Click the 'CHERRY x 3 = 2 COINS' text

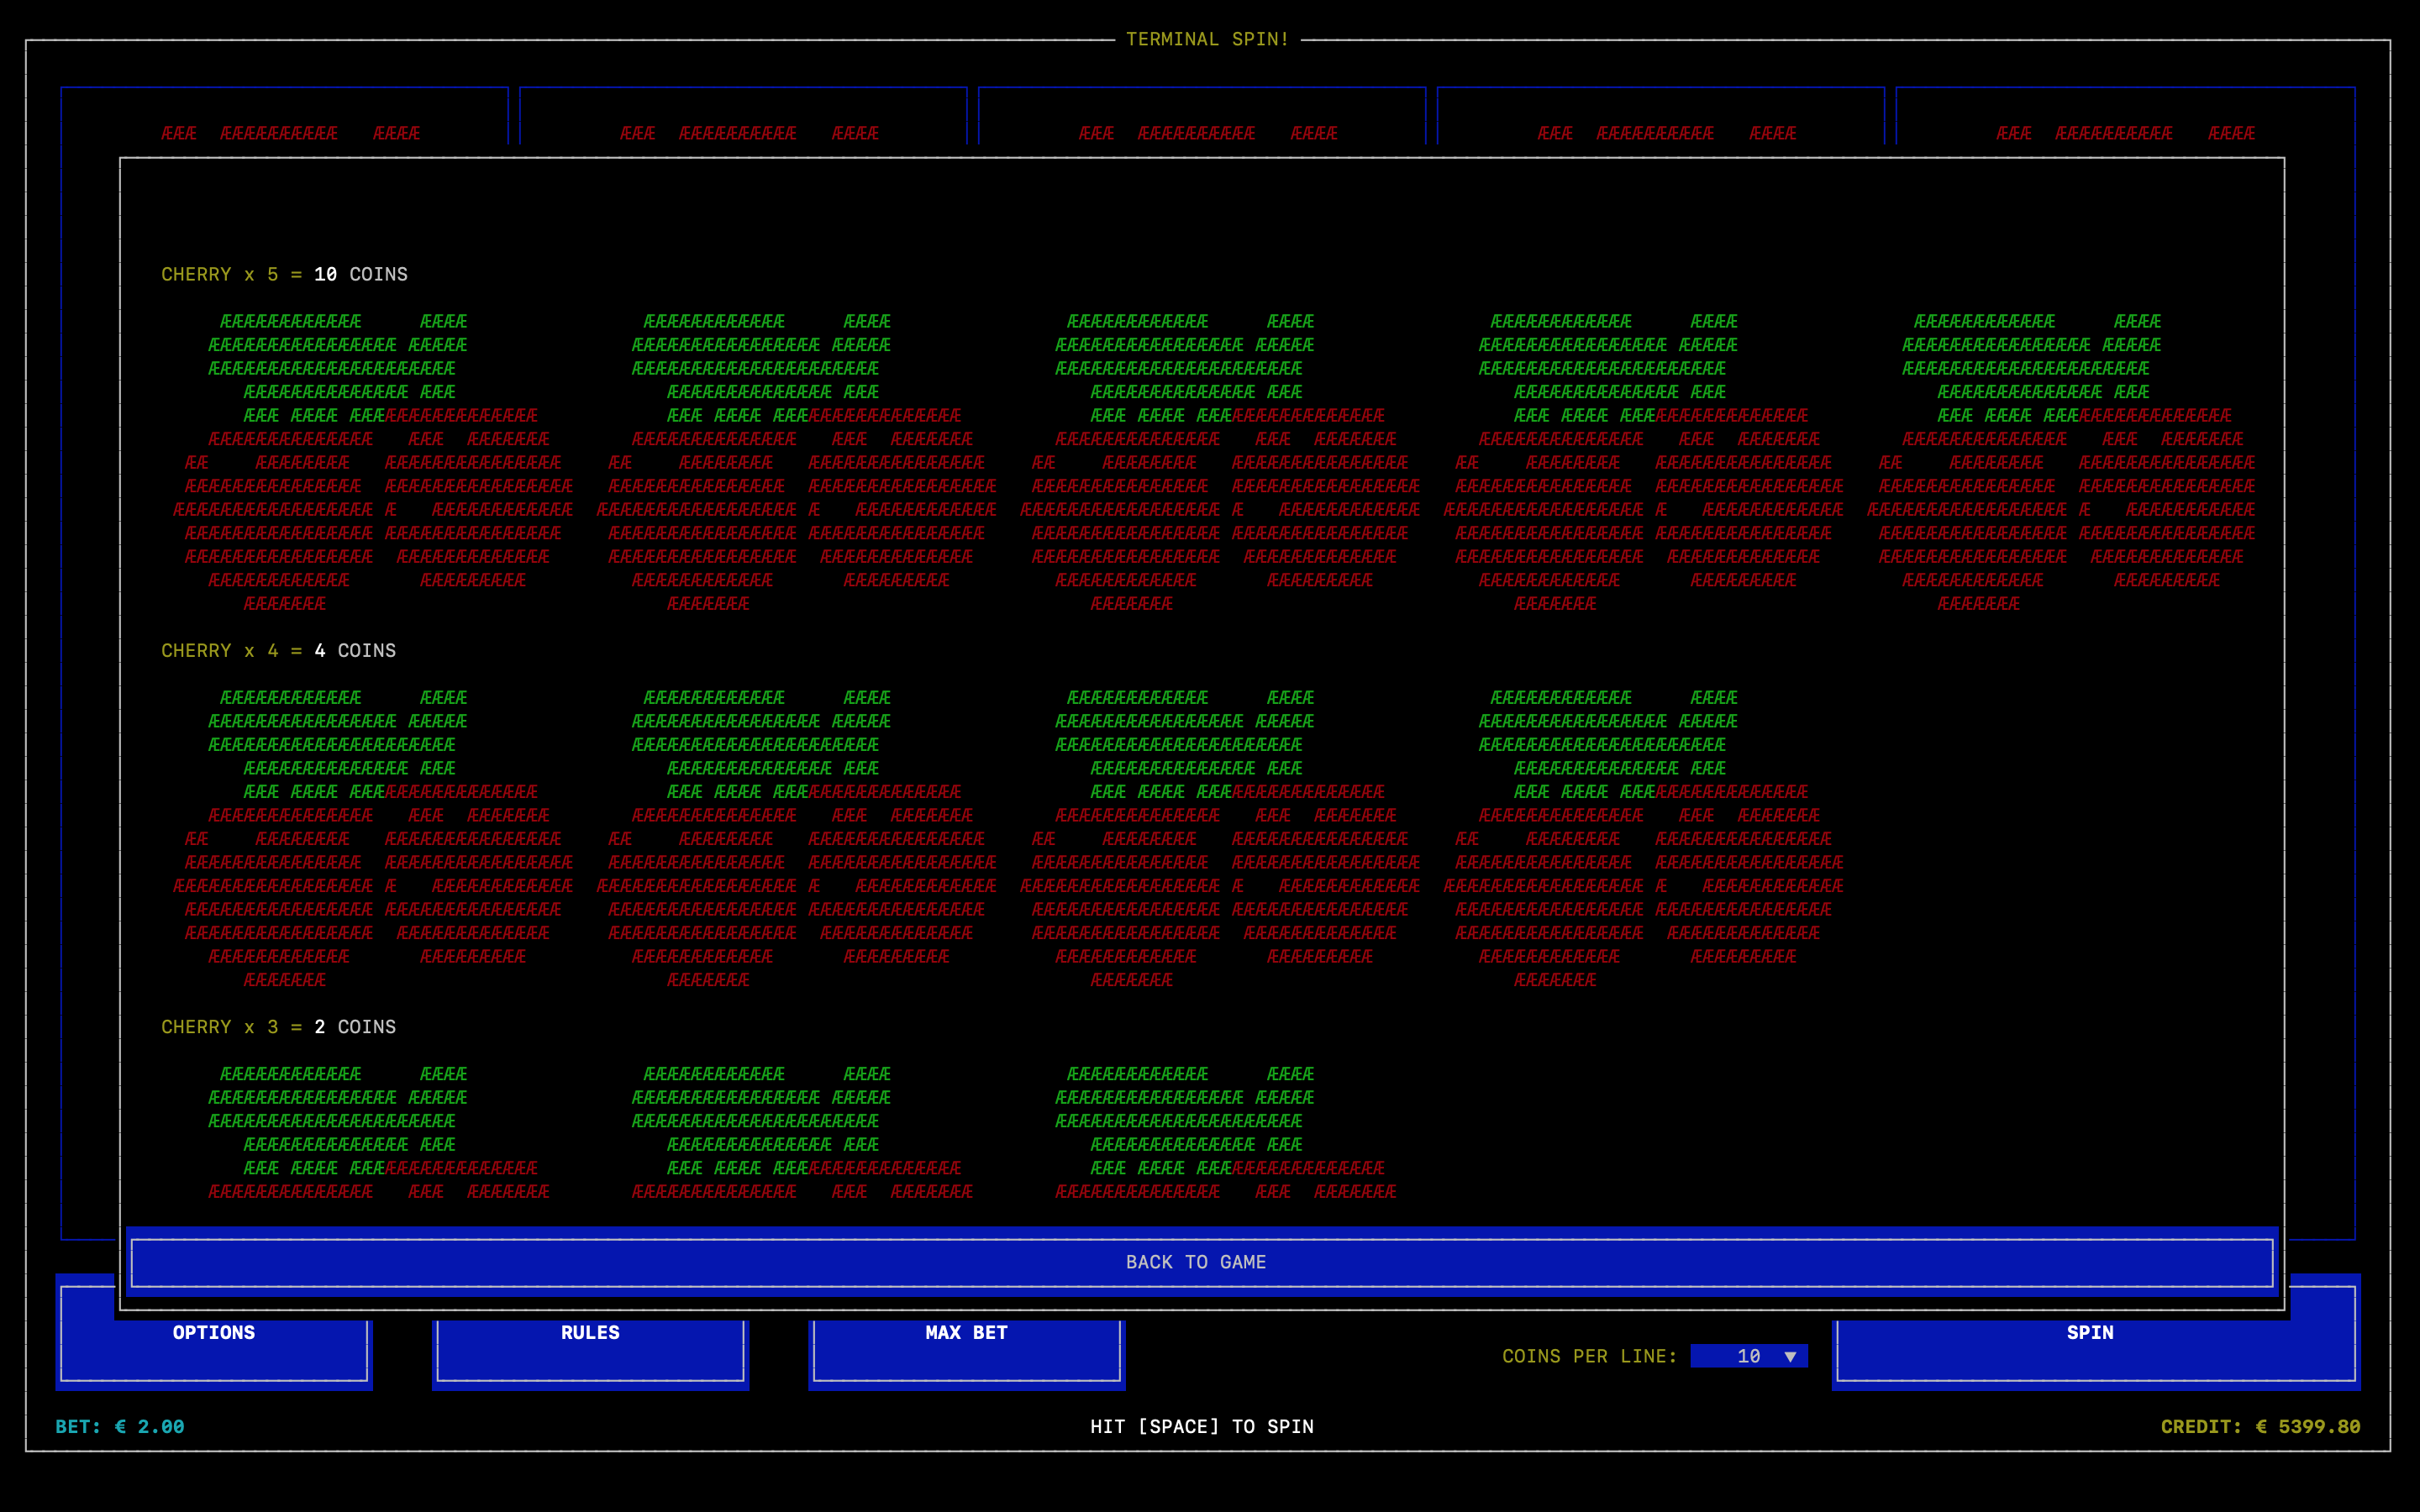(278, 1027)
